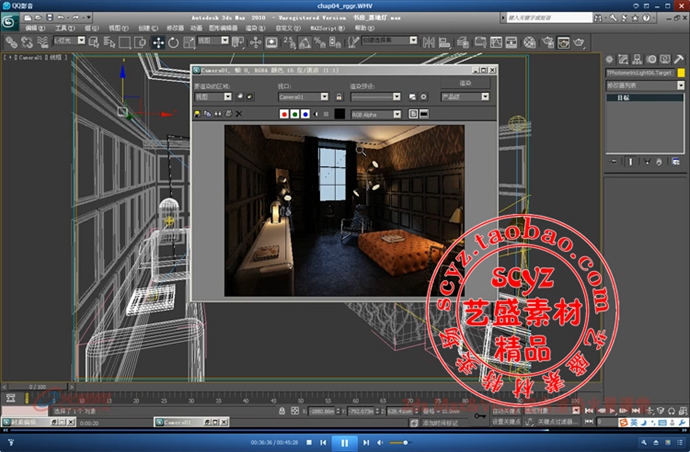Click the Align tool
The image size is (690, 452).
click(x=444, y=42)
